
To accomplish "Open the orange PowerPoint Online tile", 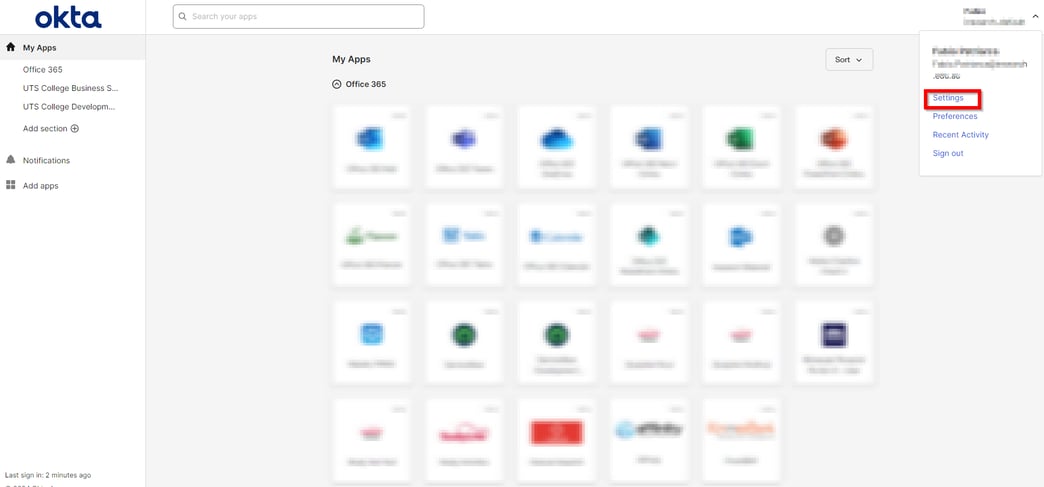I will 834,146.
